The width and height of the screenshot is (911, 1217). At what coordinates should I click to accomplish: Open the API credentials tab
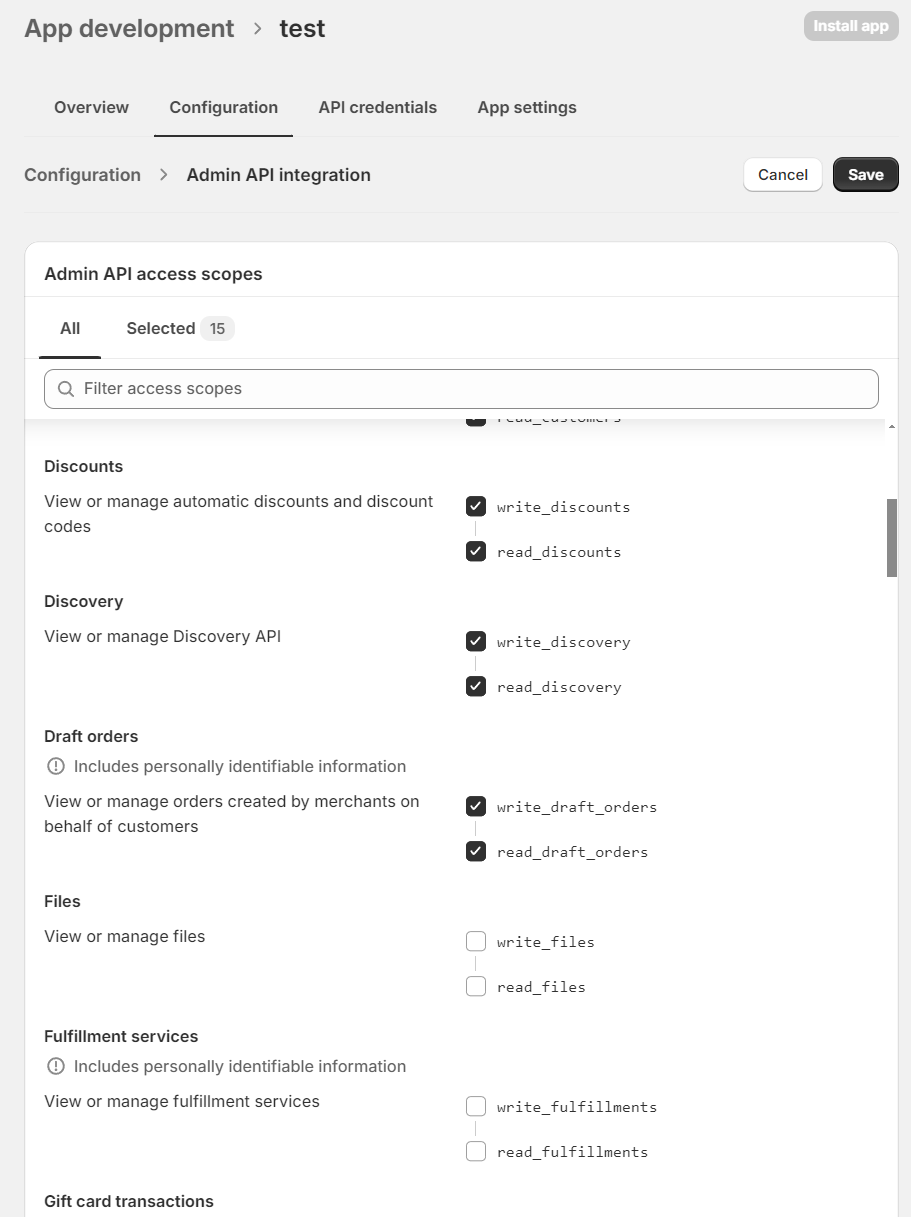click(377, 107)
